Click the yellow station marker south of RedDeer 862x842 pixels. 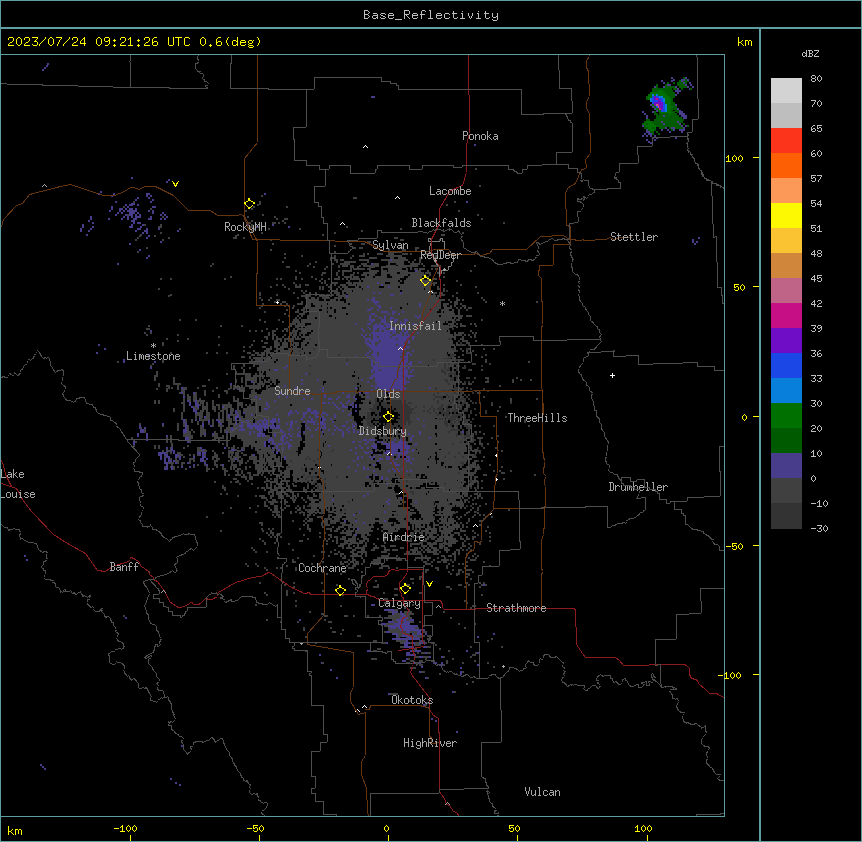426,281
